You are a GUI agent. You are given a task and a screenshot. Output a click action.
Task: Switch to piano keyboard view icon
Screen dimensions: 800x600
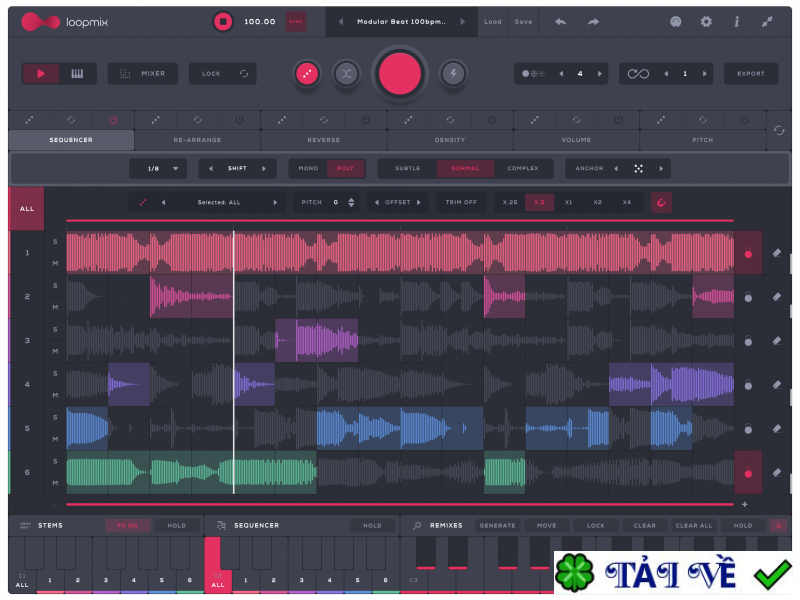77,73
